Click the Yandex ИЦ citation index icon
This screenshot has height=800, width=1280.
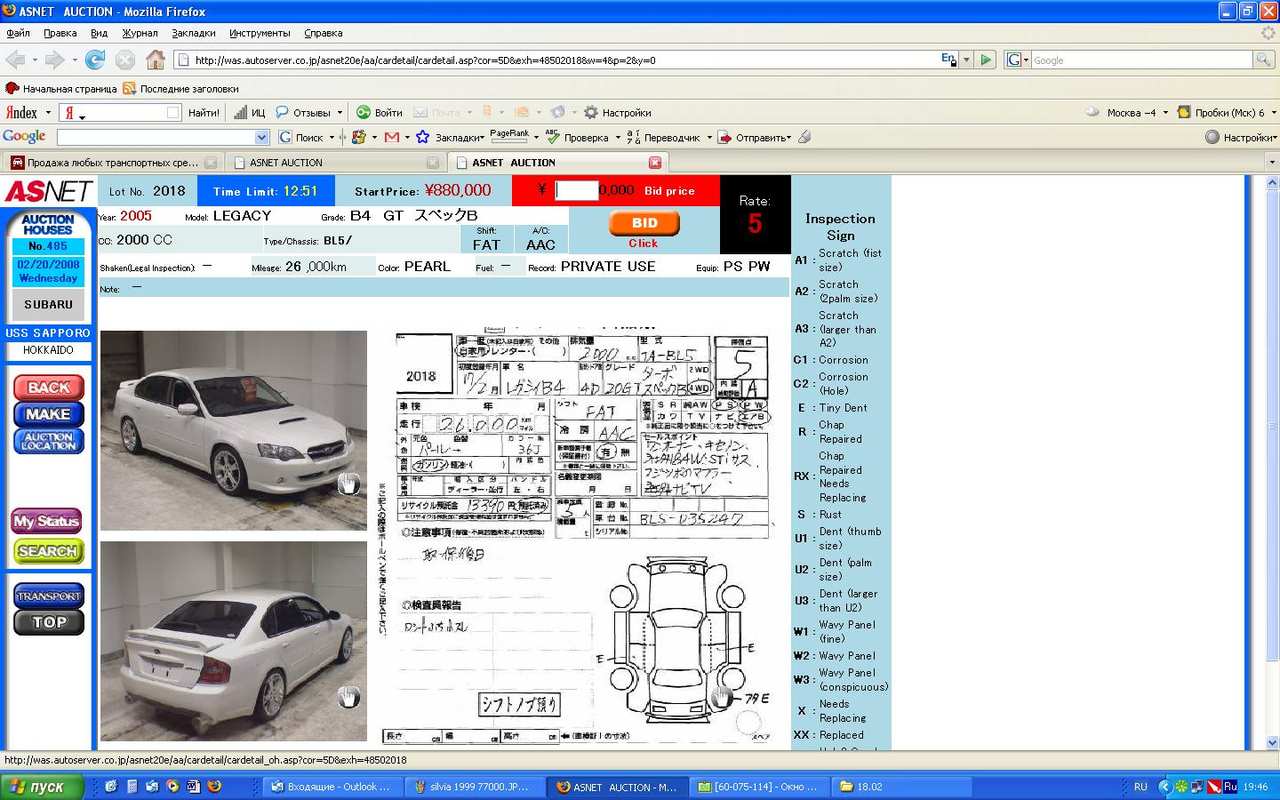click(250, 113)
